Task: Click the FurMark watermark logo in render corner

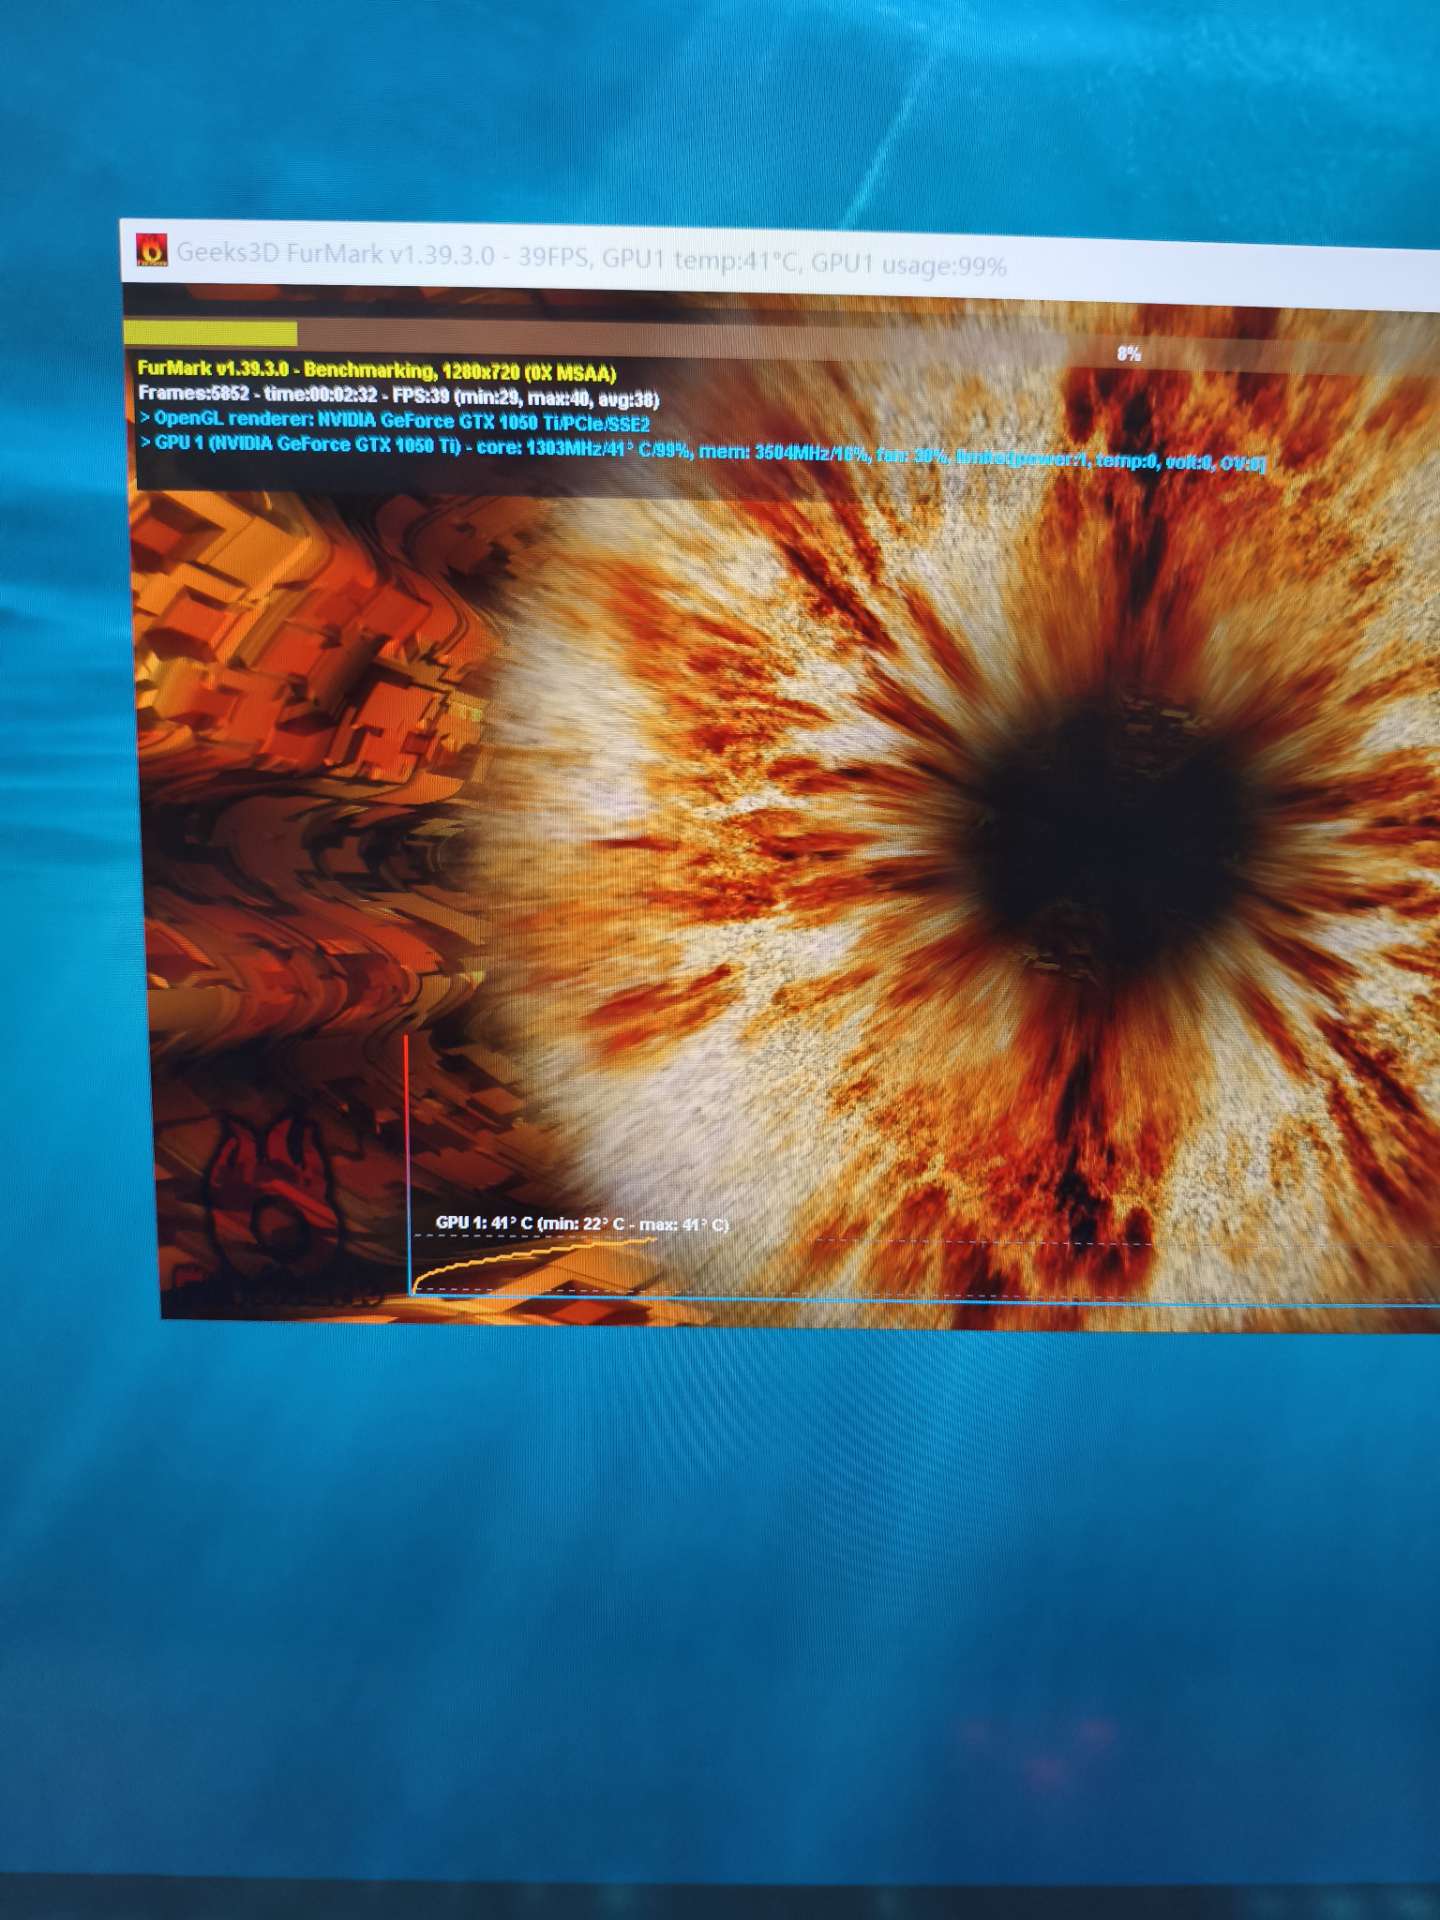Action: click(x=263, y=1188)
